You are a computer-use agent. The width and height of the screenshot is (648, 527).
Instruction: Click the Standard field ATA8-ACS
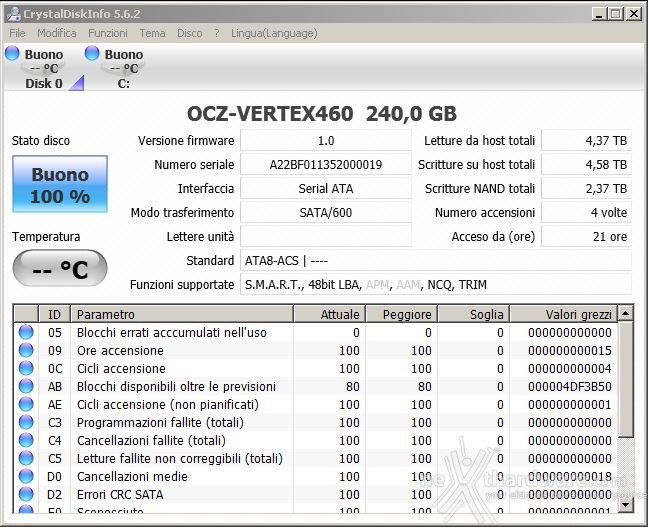click(436, 260)
